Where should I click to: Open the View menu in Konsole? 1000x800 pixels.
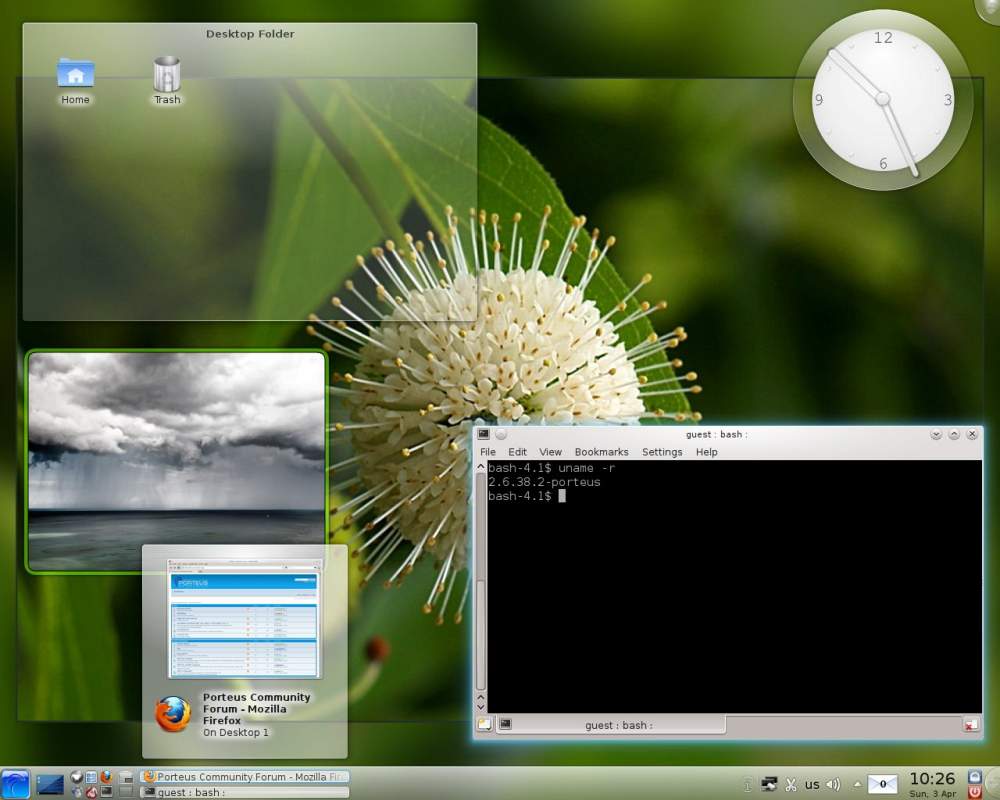point(550,452)
